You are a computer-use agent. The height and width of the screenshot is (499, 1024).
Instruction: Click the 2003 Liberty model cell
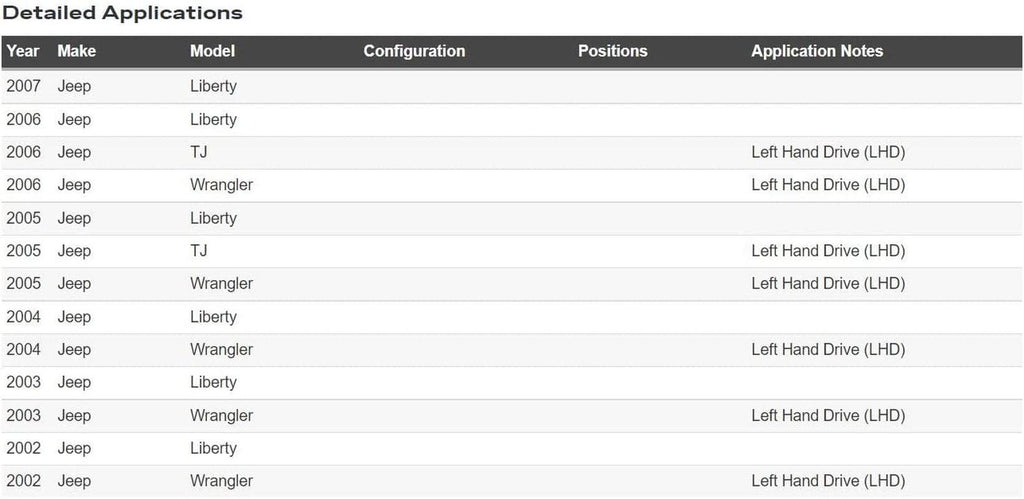click(x=213, y=382)
